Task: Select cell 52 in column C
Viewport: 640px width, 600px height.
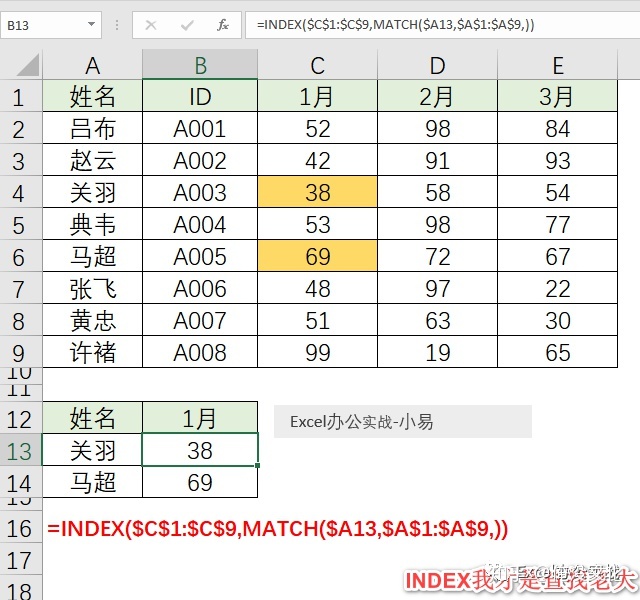Action: click(318, 128)
